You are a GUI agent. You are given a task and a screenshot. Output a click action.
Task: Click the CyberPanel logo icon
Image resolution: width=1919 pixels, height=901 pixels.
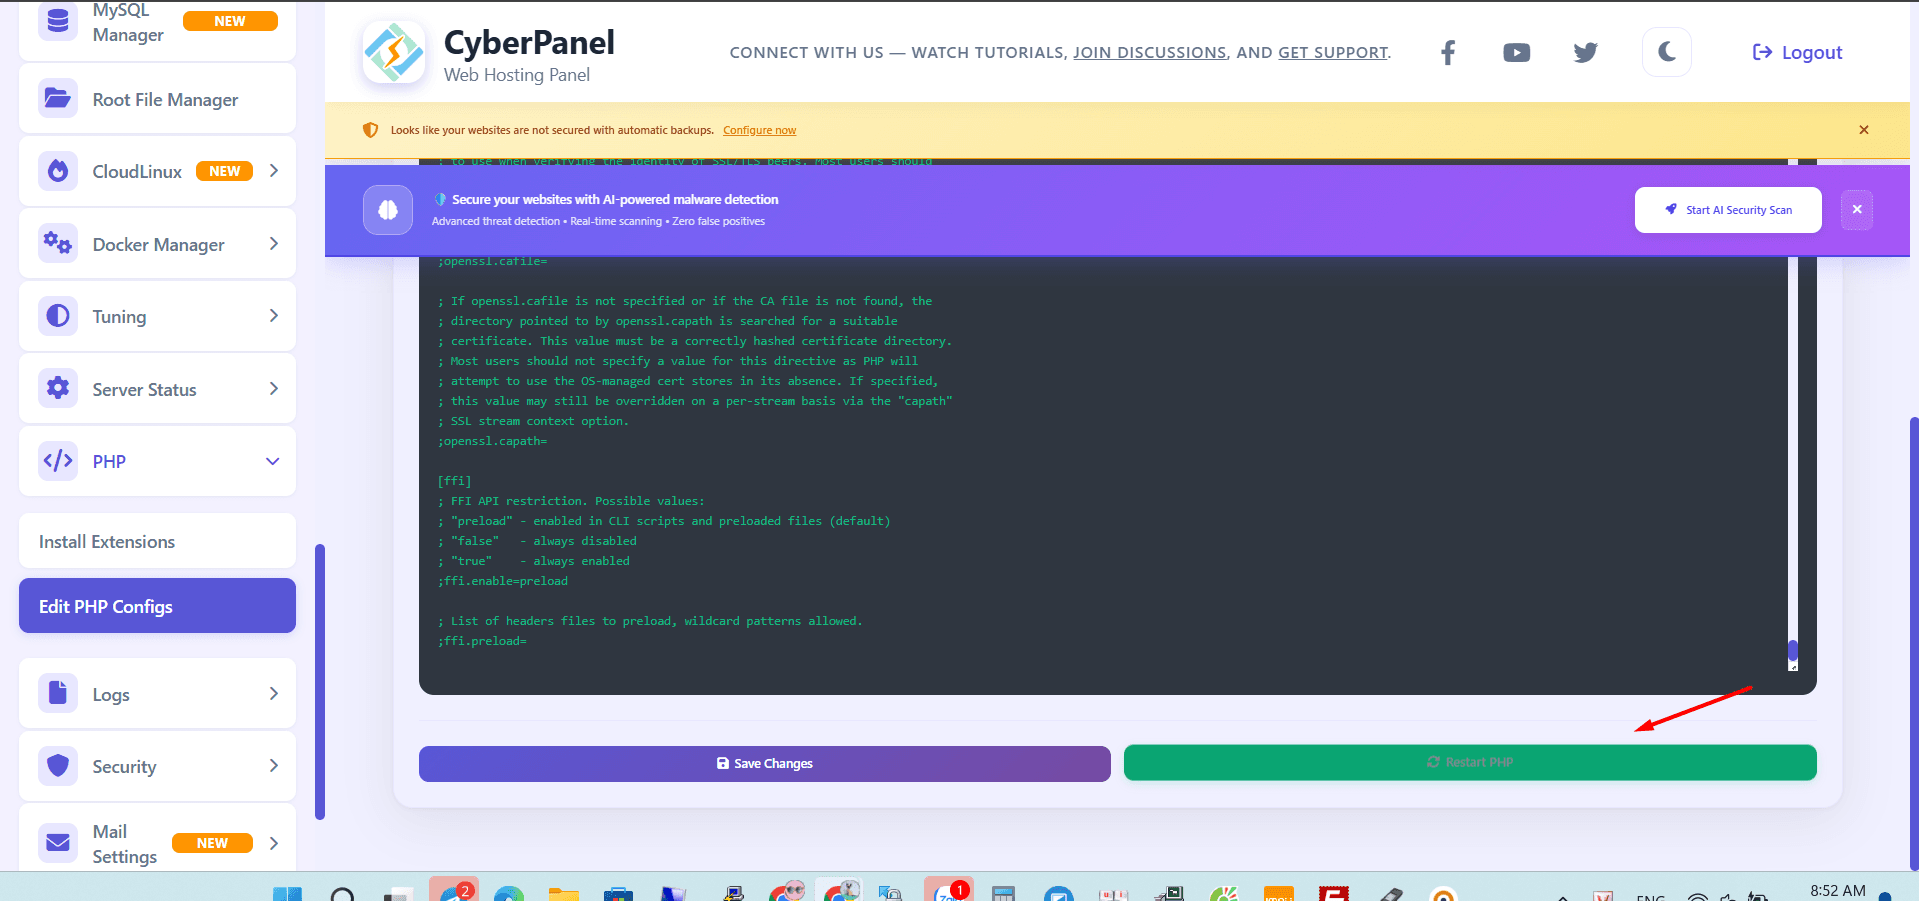(394, 53)
